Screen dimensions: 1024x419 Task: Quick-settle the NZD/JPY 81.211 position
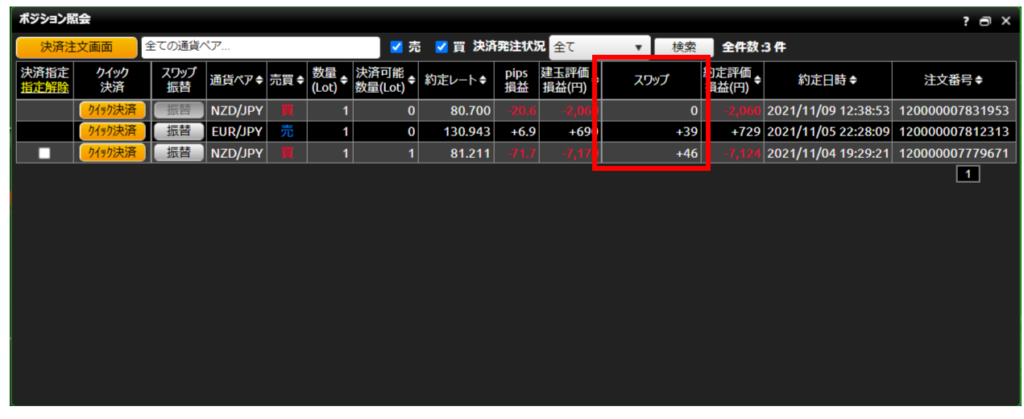(x=112, y=153)
